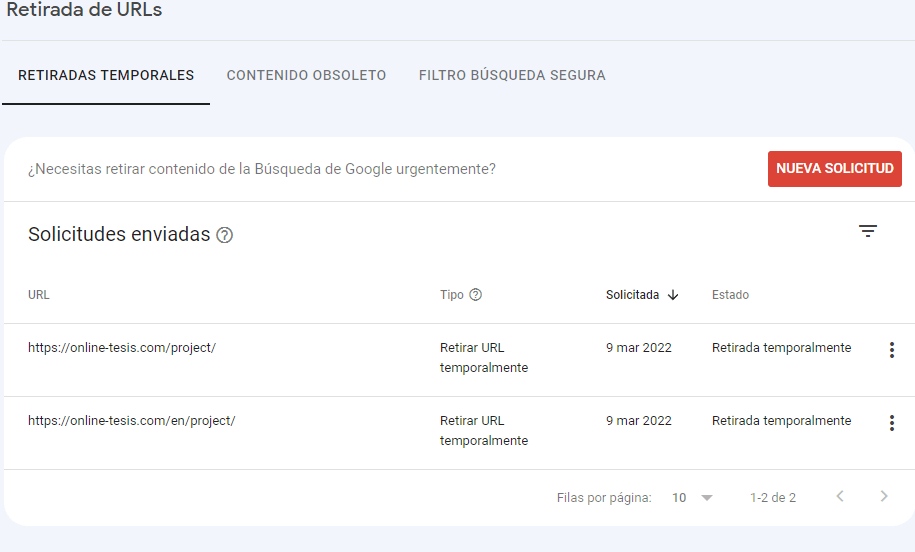915x552 pixels.
Task: Click the Nueva solicitud button
Action: point(834,169)
